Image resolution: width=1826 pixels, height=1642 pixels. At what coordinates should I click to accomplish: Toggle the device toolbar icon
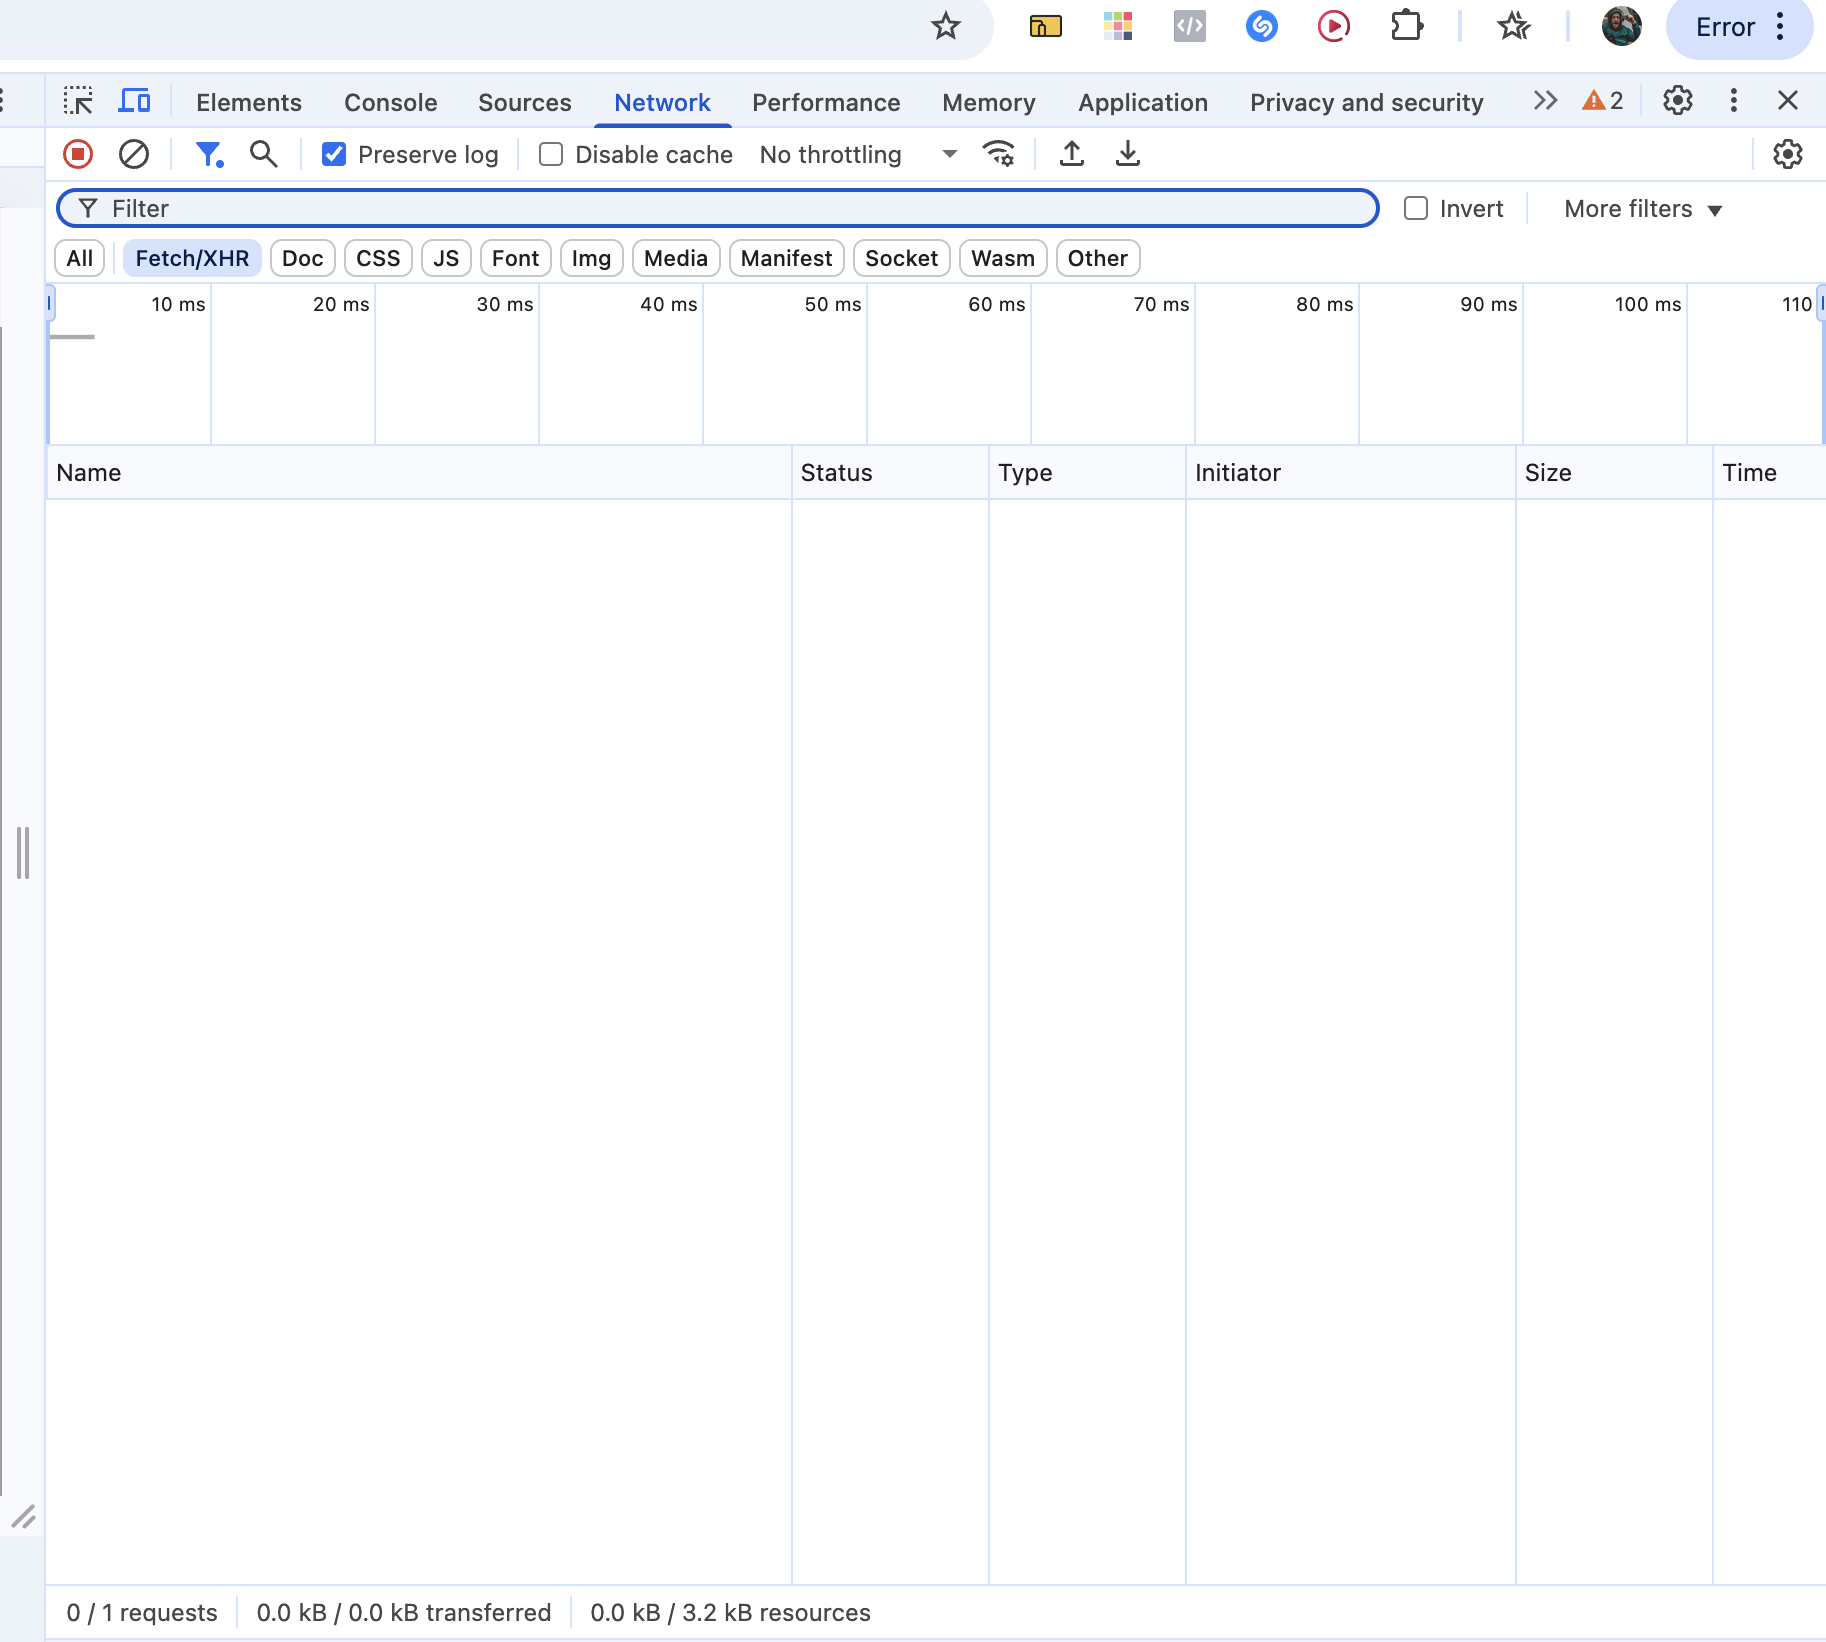pyautogui.click(x=134, y=101)
